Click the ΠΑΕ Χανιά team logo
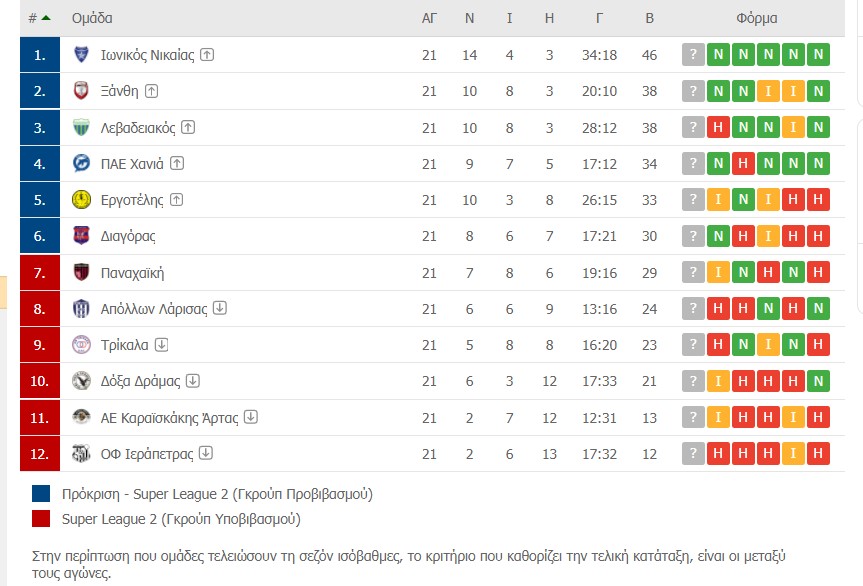Viewport: 863px width, 586px height. [82, 164]
